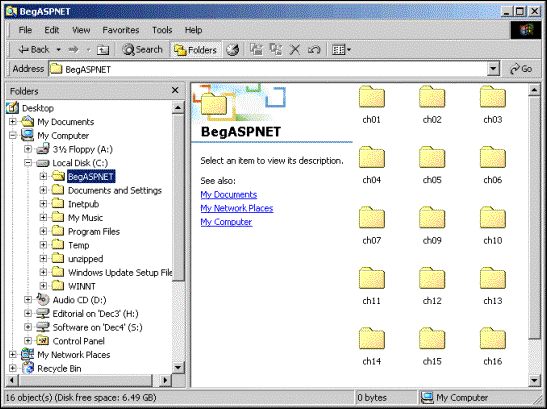The height and width of the screenshot is (409, 547).
Task: Select the ch15 folder icon
Action: pyautogui.click(x=432, y=339)
